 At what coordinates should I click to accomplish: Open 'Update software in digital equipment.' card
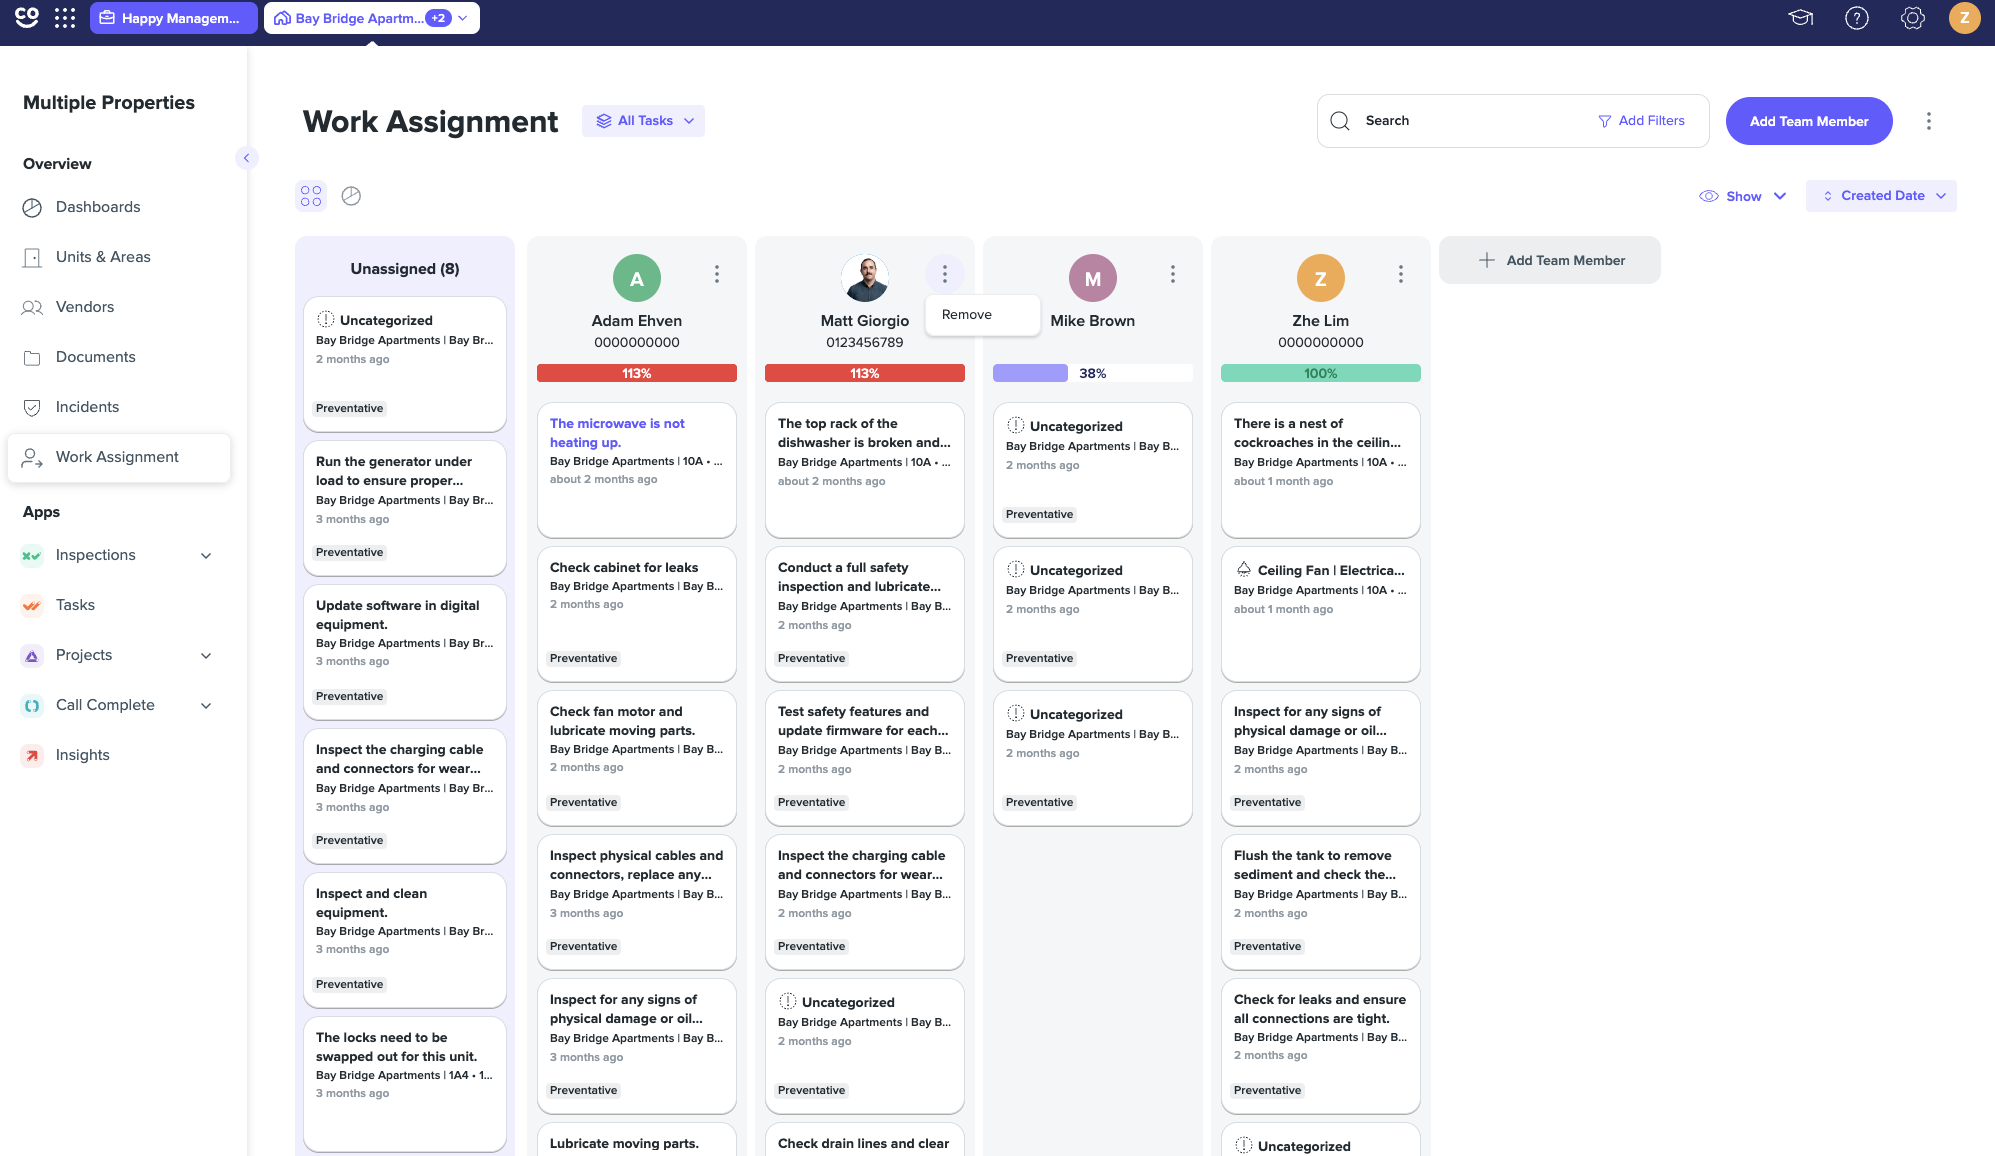click(x=405, y=652)
